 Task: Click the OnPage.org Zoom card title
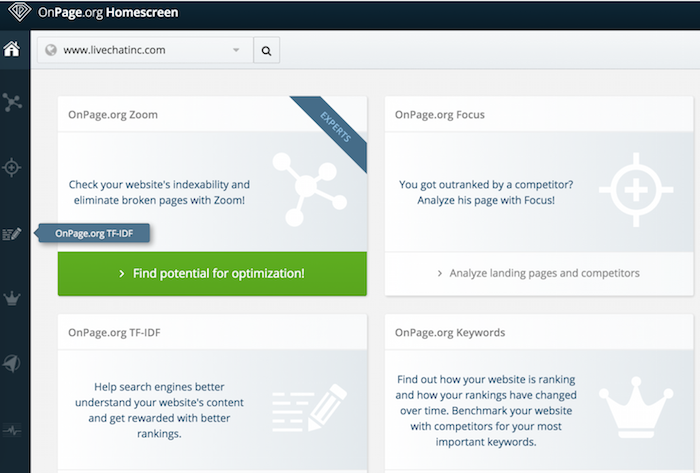click(x=113, y=115)
